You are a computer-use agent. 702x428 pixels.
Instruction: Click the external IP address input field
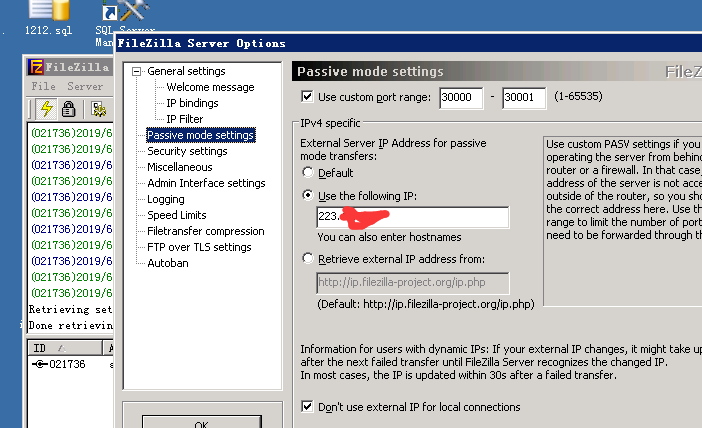412,217
